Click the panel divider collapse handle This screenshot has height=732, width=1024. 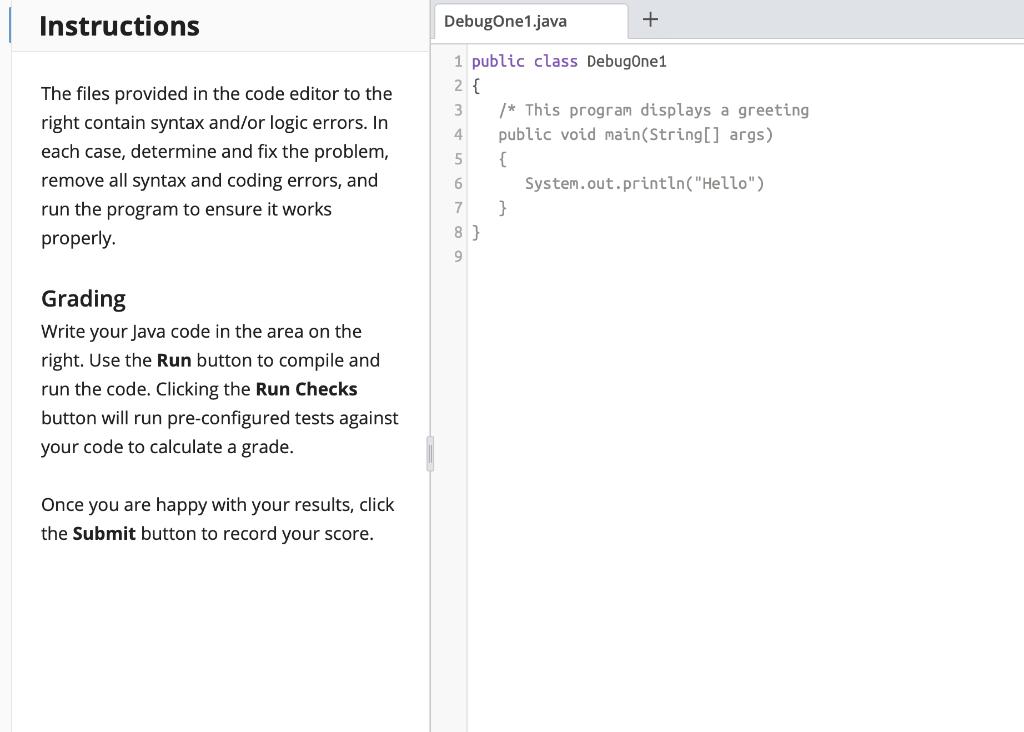pos(430,452)
